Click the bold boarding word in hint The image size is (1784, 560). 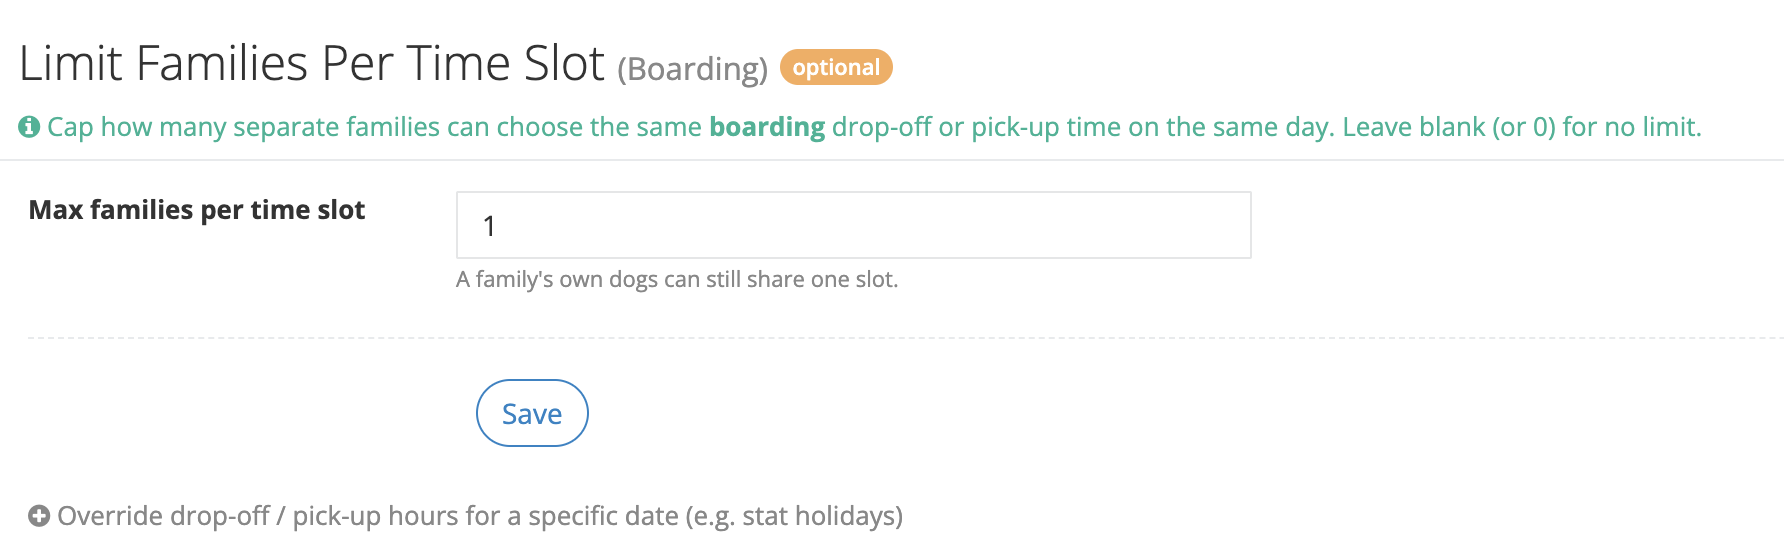tap(767, 127)
